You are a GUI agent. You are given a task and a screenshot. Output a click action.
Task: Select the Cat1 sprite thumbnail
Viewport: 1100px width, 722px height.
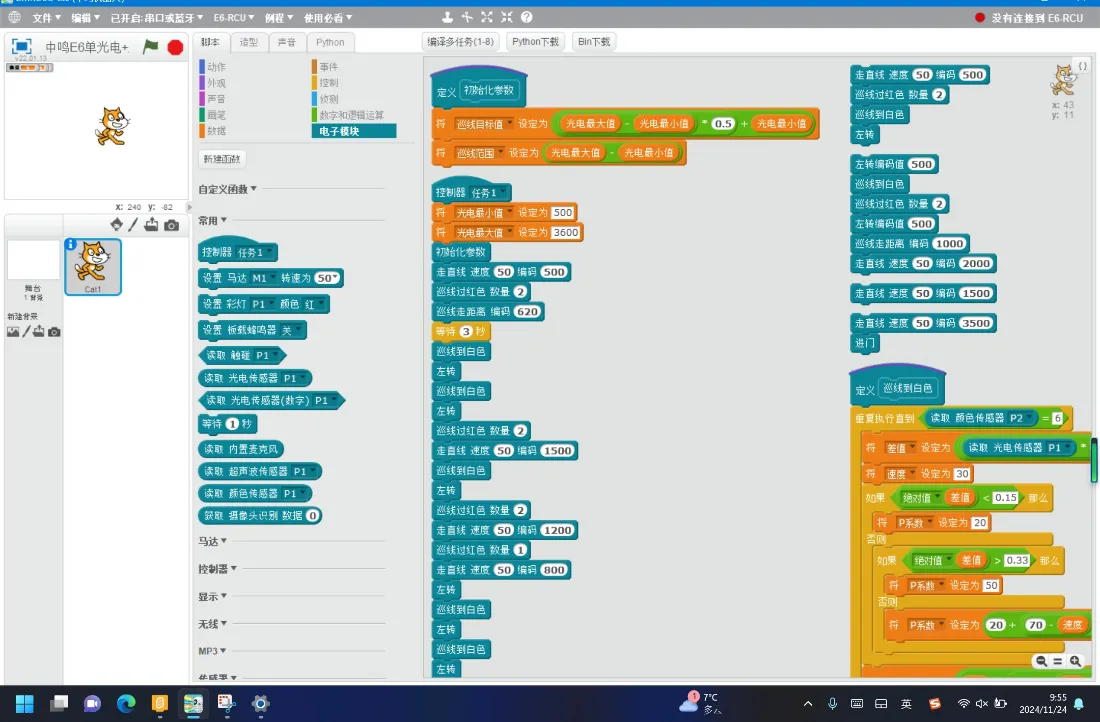pyautogui.click(x=93, y=267)
